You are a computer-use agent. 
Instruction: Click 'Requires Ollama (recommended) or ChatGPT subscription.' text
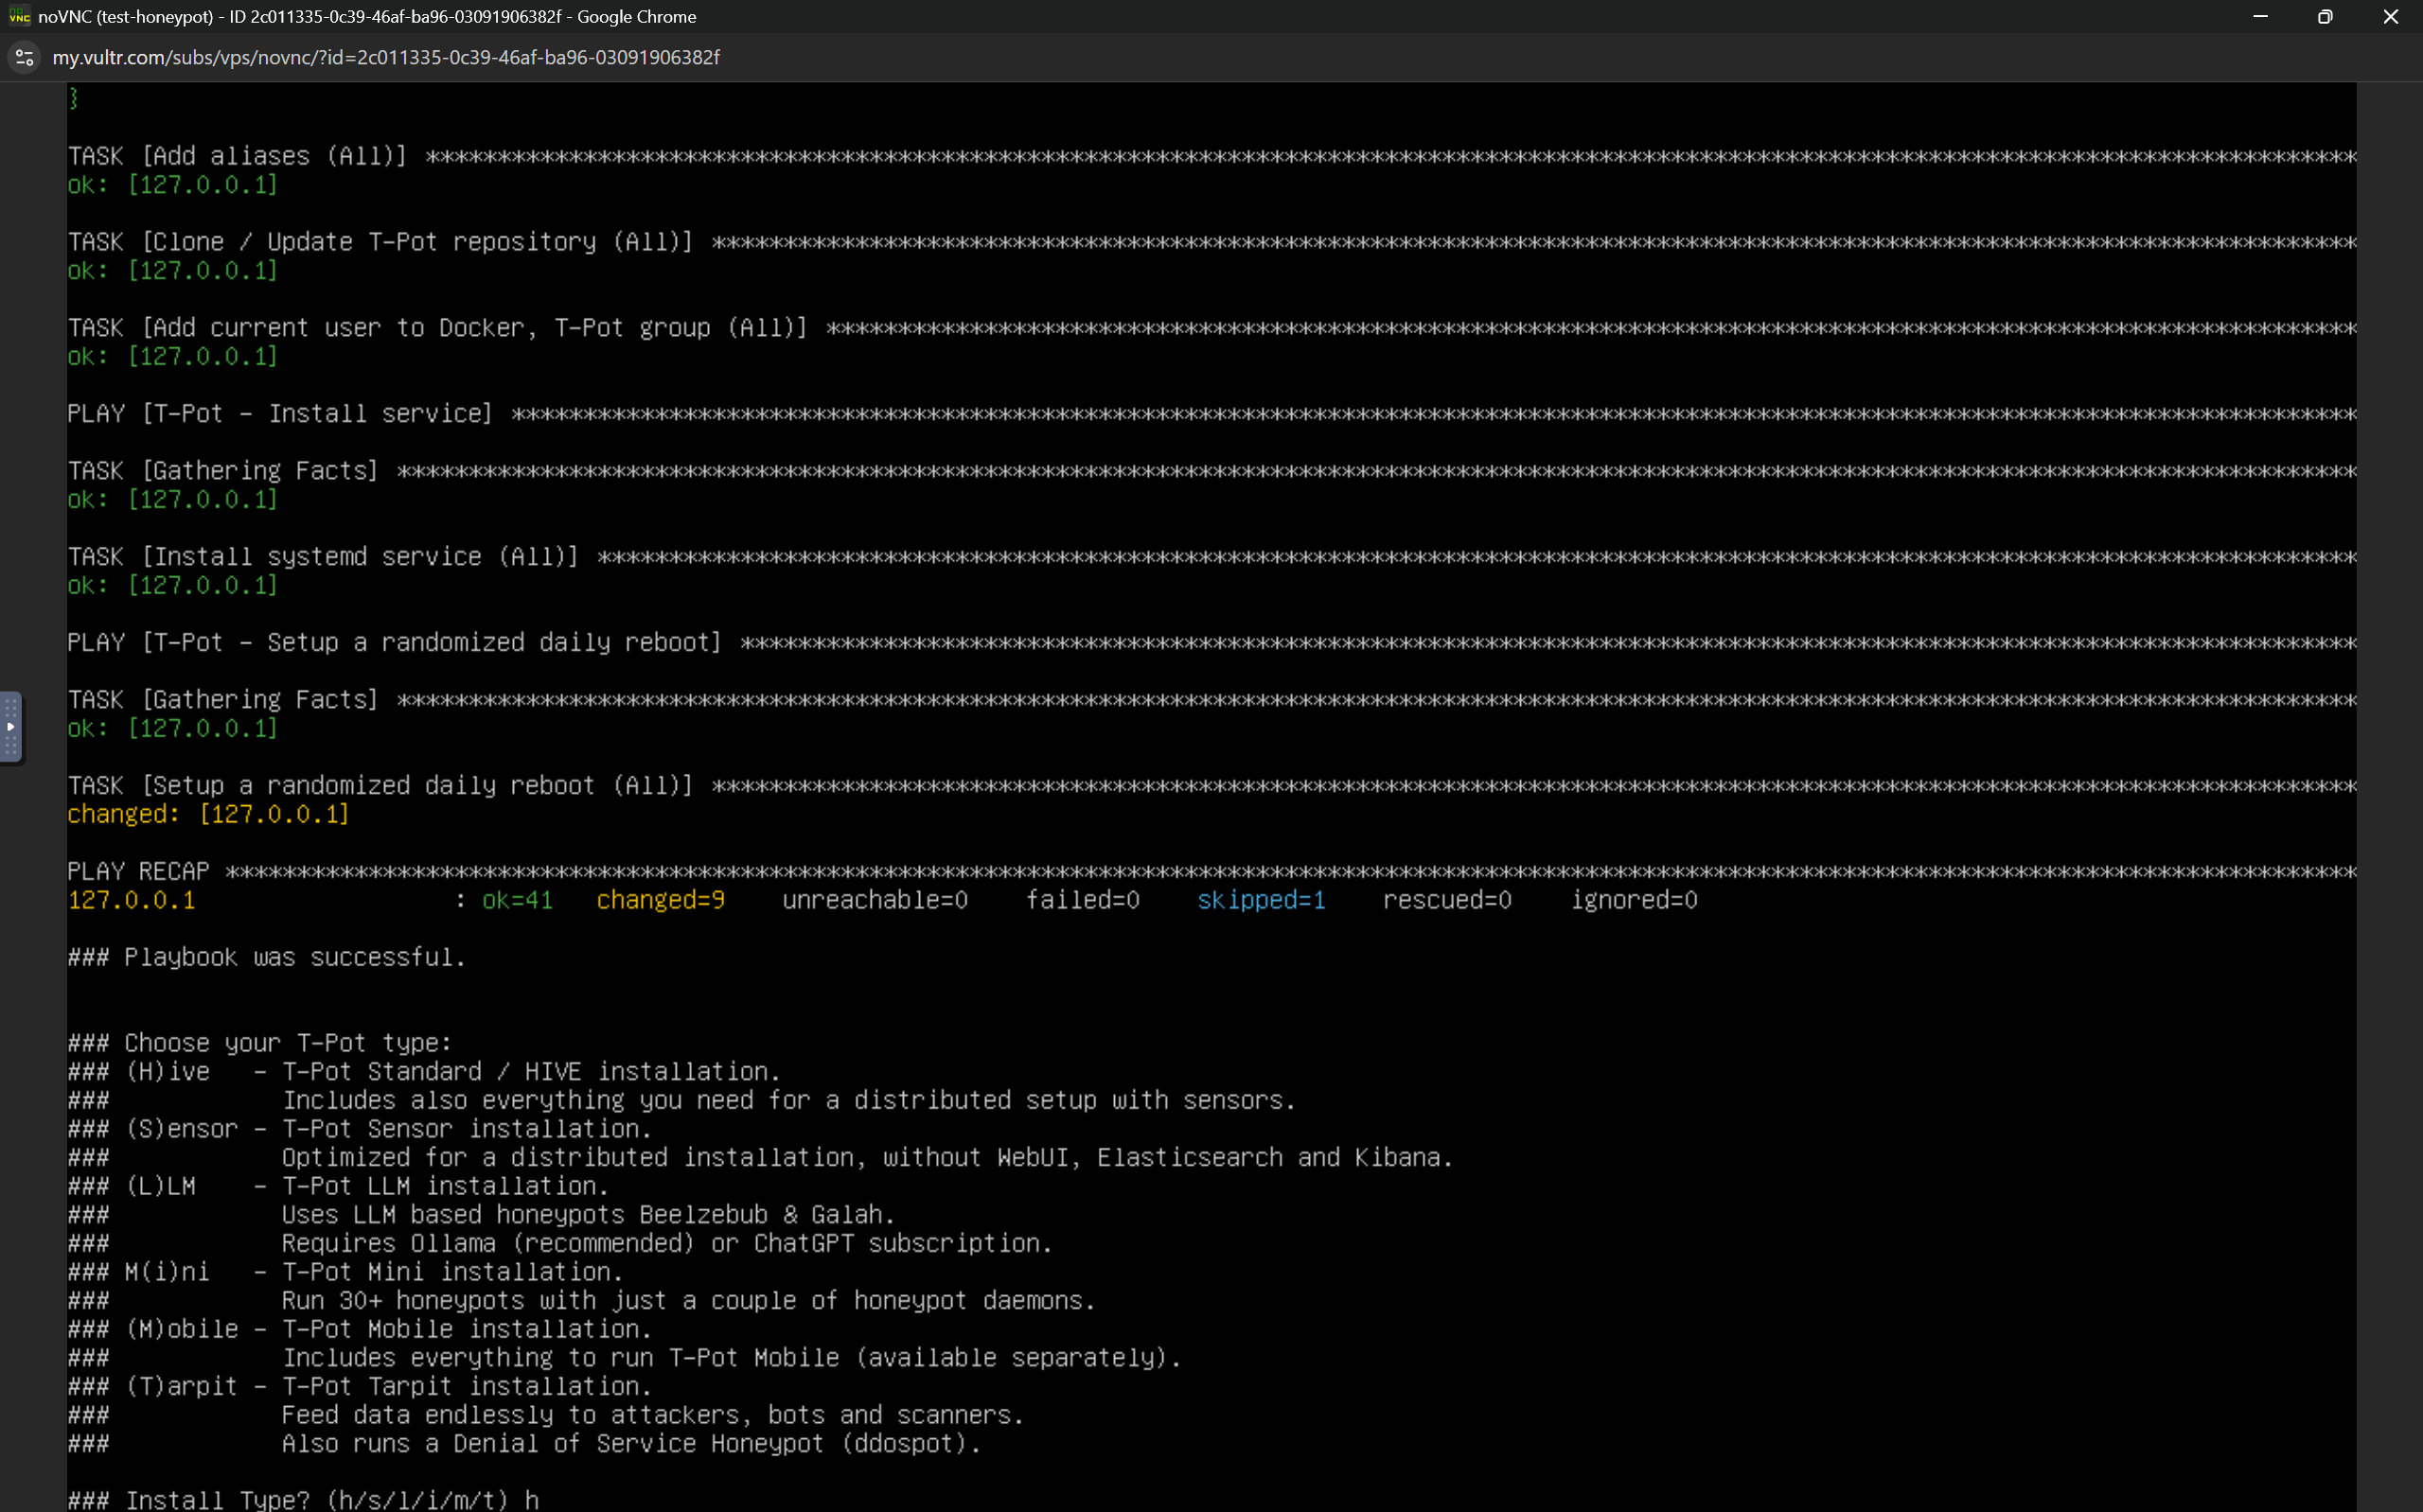(667, 1243)
